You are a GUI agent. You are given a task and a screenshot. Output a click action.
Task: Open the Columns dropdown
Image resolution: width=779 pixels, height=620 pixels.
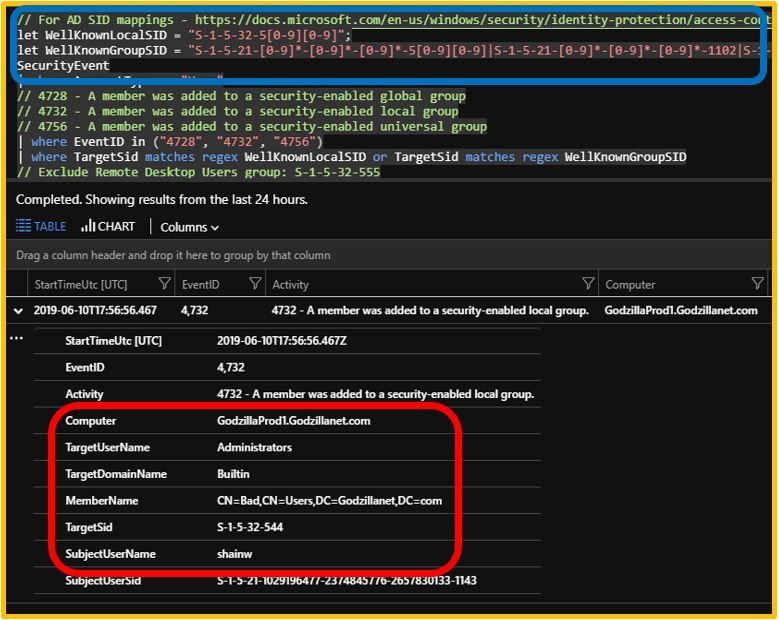[x=189, y=228]
